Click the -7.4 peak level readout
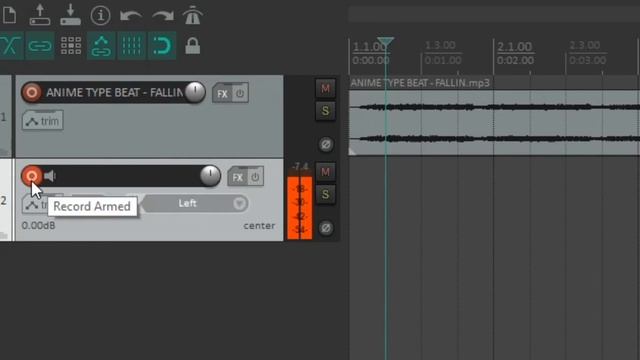This screenshot has width=640, height=360. click(x=300, y=167)
